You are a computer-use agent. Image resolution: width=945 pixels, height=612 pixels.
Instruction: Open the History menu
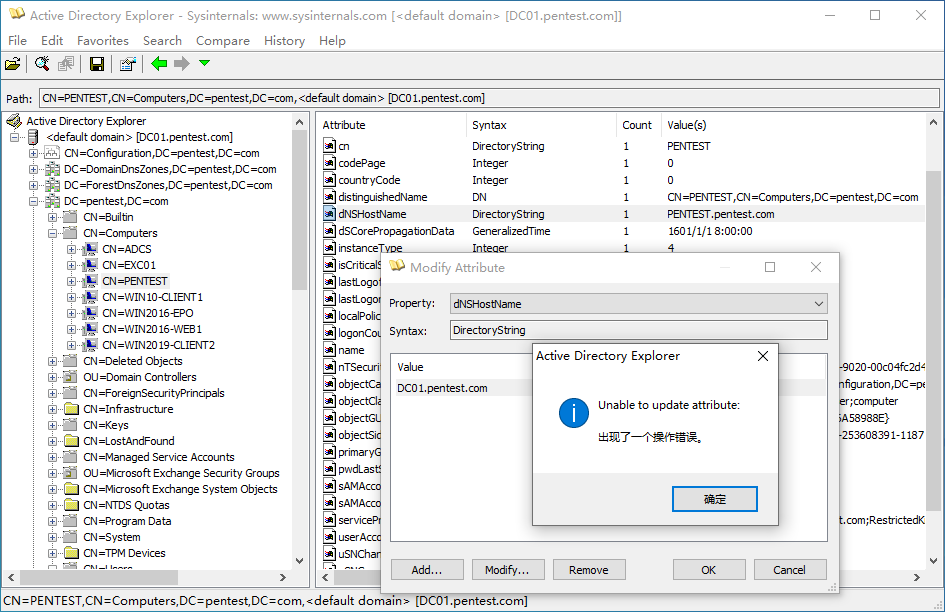pyautogui.click(x=284, y=40)
